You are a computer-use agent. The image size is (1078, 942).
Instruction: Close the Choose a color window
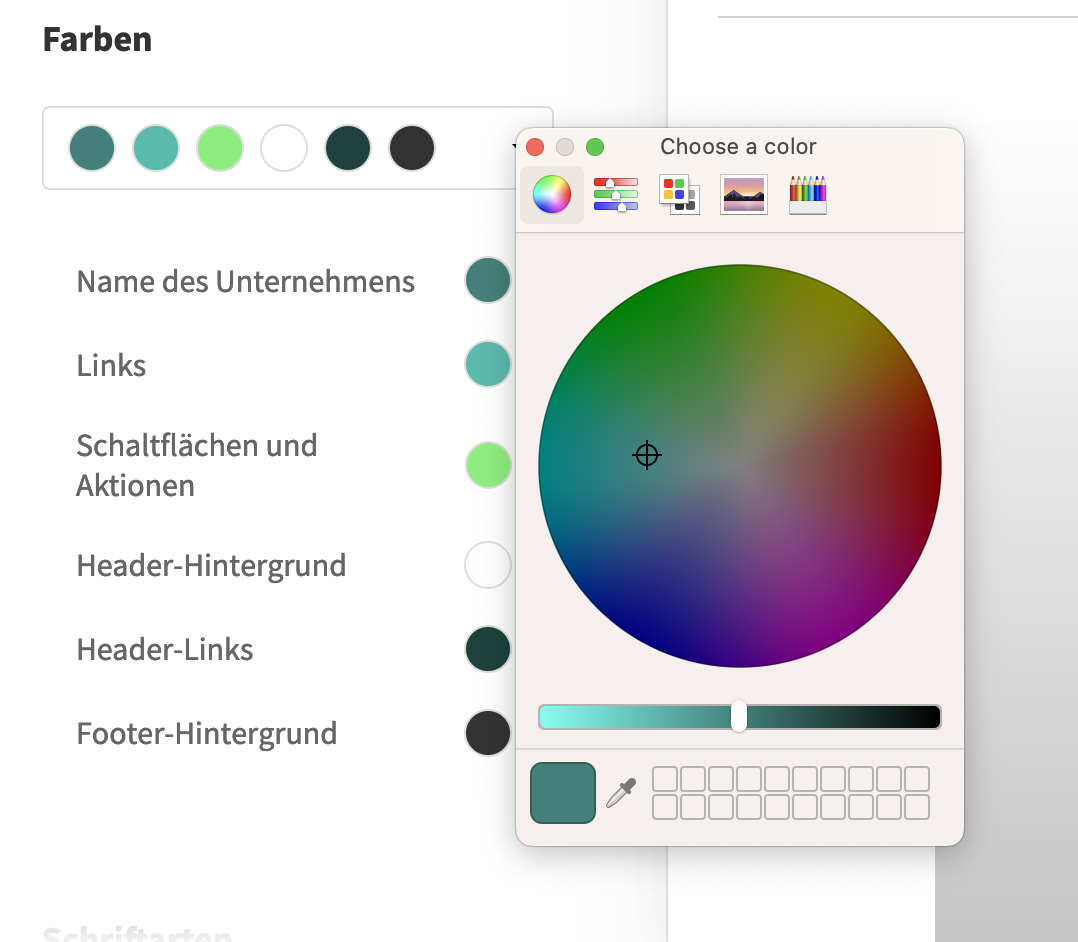click(x=535, y=147)
